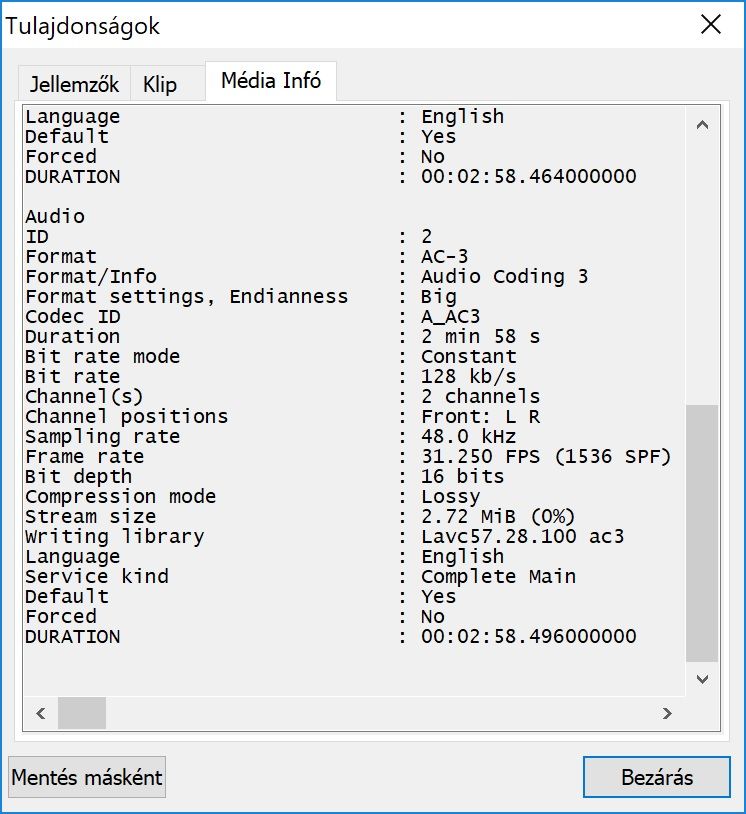Click the horizontal scrollbar left arrow
This screenshot has width=746, height=814.
pos(41,713)
